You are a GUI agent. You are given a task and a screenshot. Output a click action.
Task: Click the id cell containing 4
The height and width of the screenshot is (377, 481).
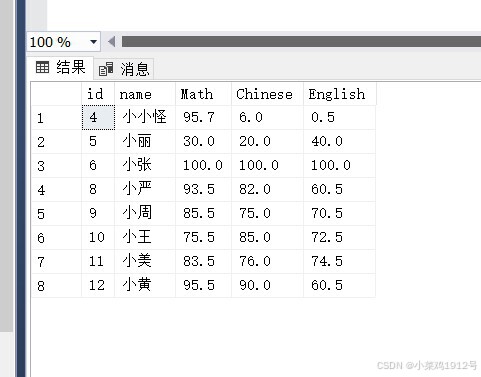98,117
